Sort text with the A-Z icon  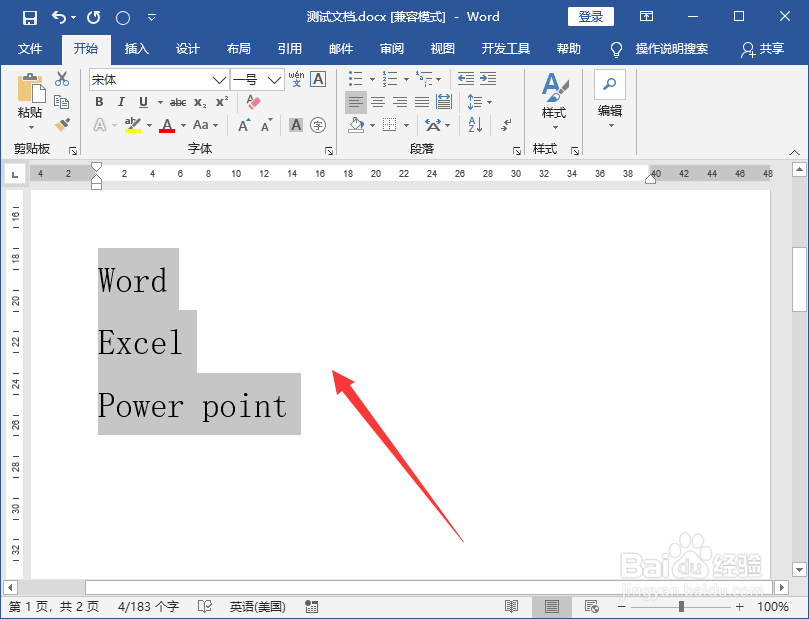(475, 125)
